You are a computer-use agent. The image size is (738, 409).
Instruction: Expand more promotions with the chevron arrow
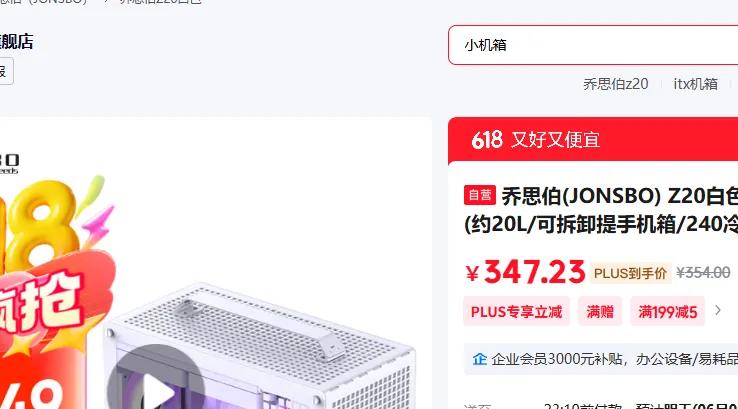[718, 311]
